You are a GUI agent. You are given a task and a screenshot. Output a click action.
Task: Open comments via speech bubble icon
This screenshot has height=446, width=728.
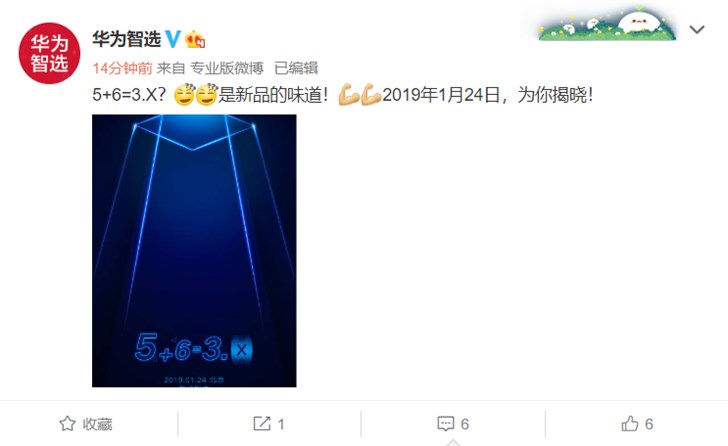pos(446,423)
